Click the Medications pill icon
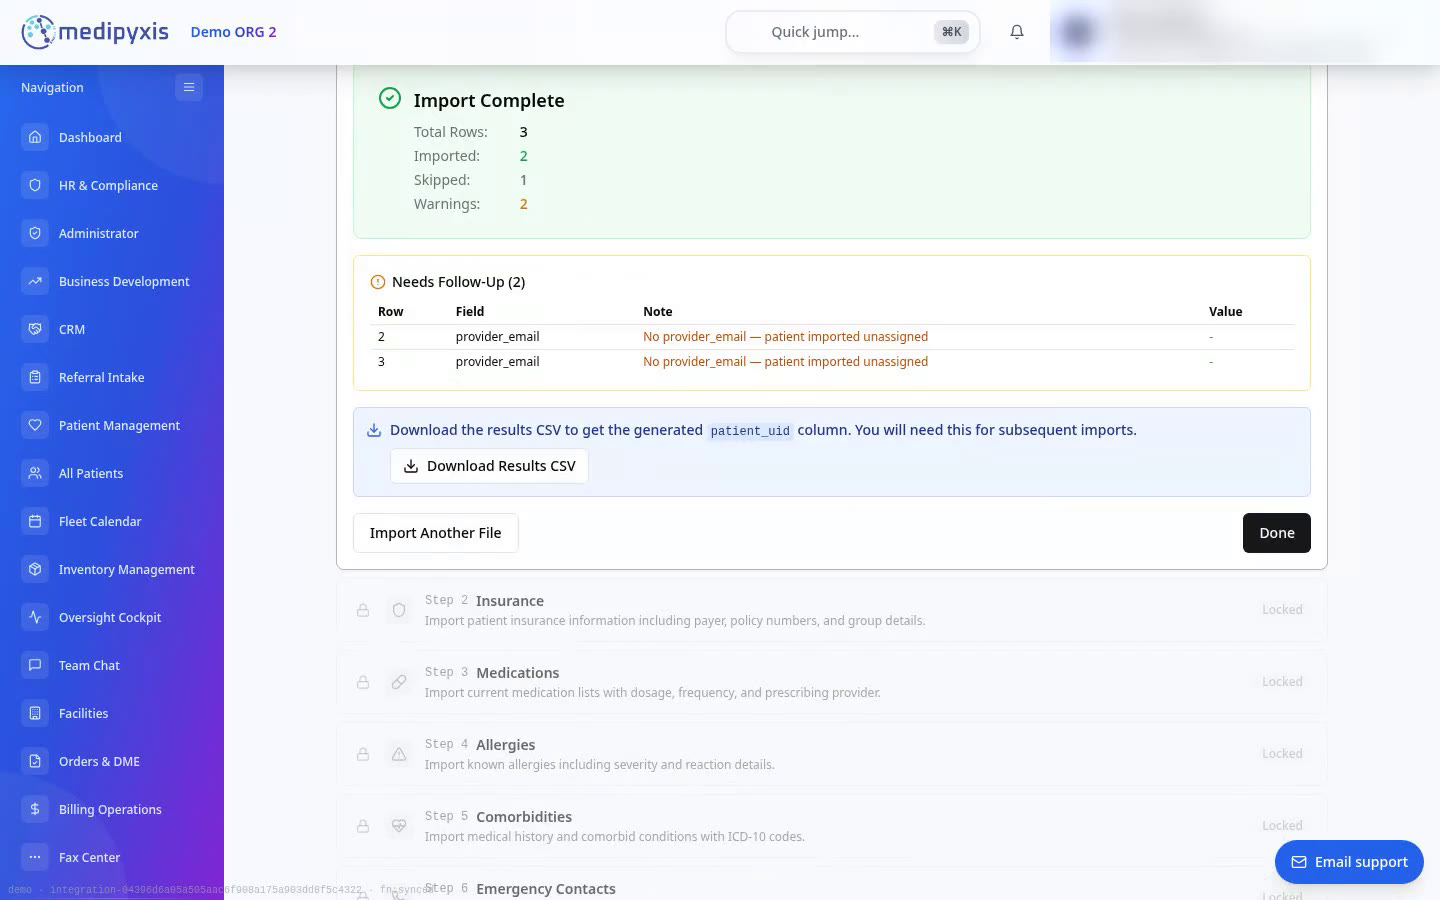The height and width of the screenshot is (900, 1440). tap(399, 682)
